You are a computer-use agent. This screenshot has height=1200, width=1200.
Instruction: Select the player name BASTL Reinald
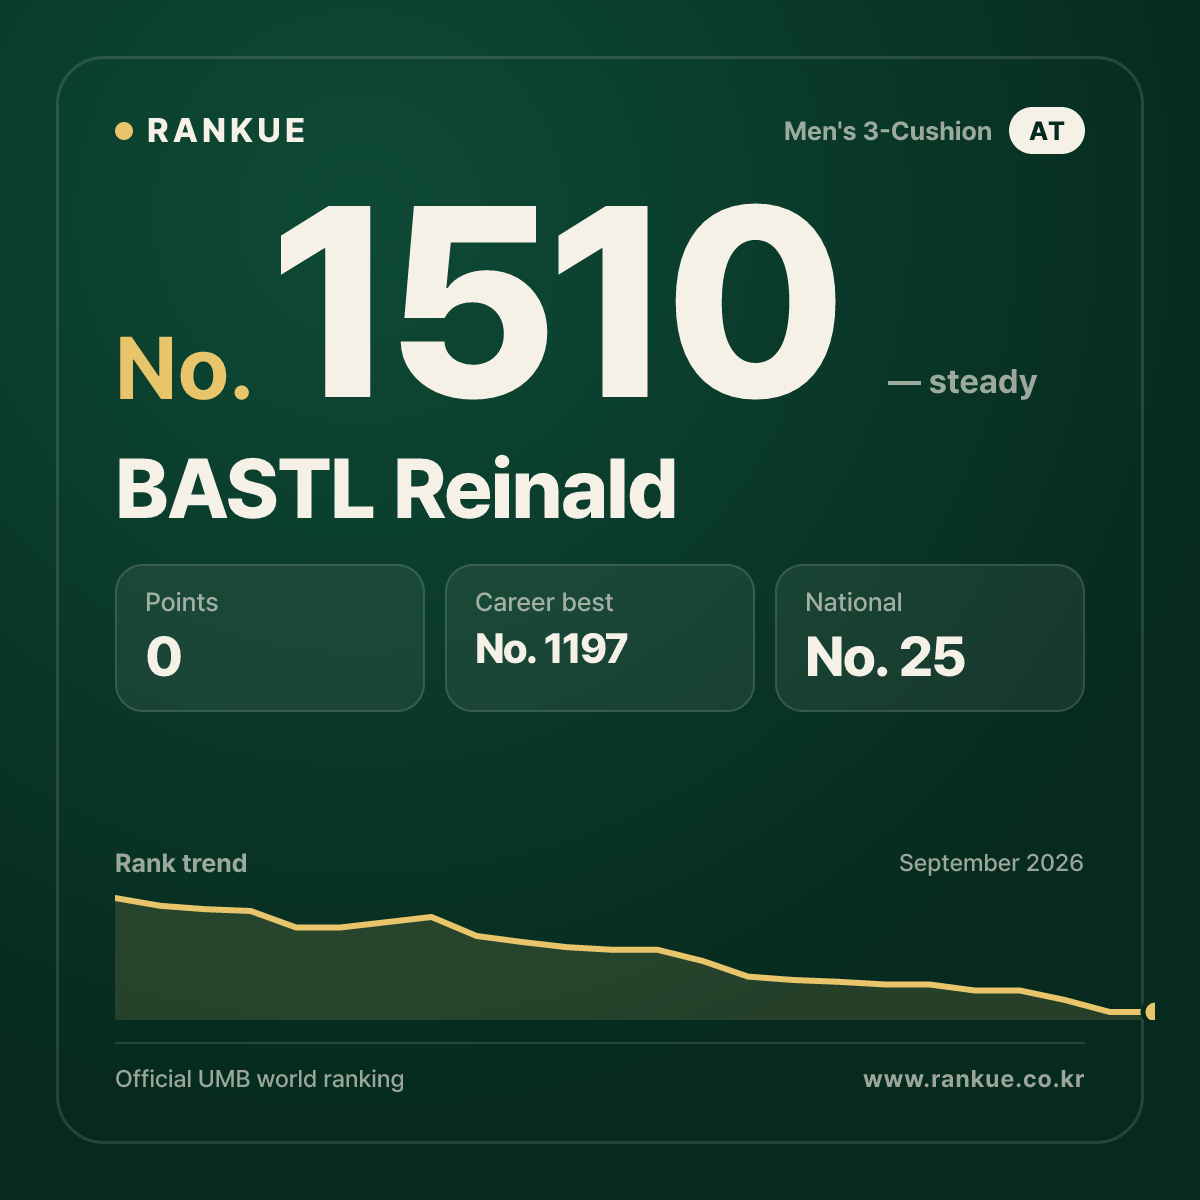396,489
